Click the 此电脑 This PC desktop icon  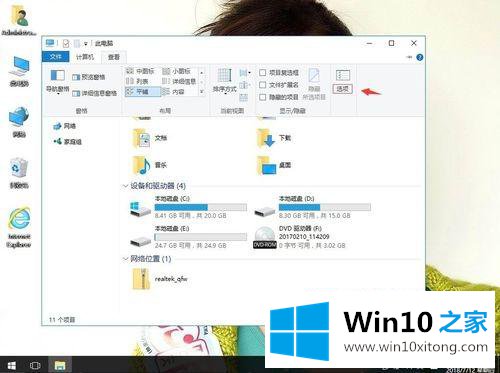pos(19,71)
